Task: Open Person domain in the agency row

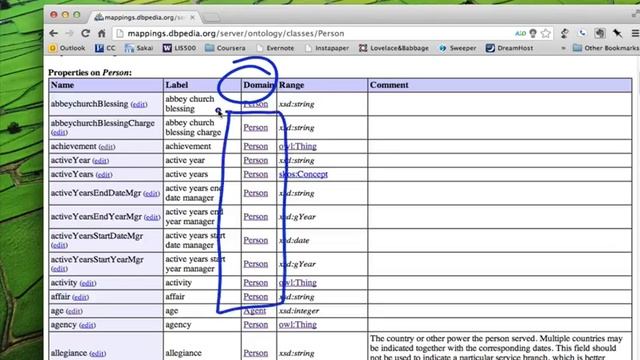Action: pos(256,324)
